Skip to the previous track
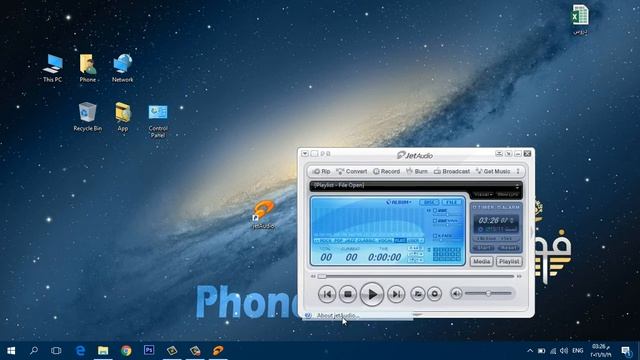Viewport: 640px width, 360px height. 327,294
